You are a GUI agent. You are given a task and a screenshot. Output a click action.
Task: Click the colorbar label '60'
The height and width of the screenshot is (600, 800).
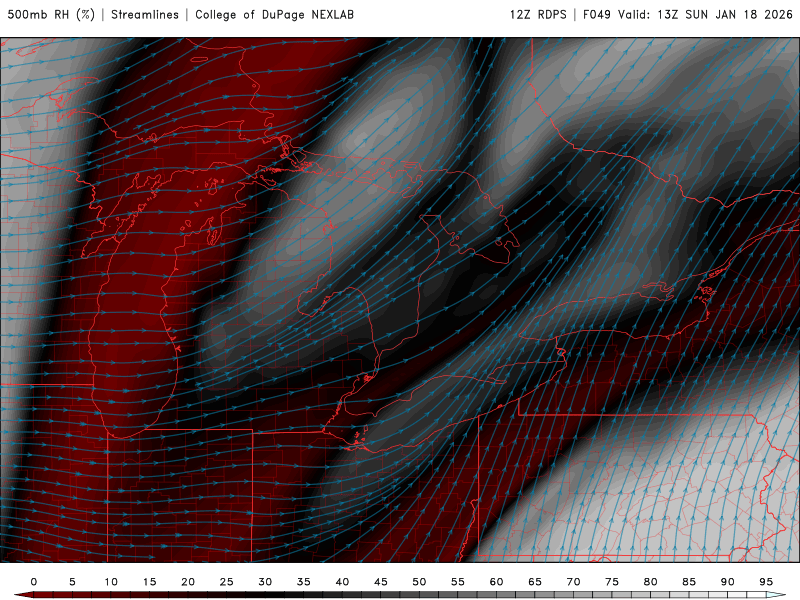pyautogui.click(x=496, y=582)
